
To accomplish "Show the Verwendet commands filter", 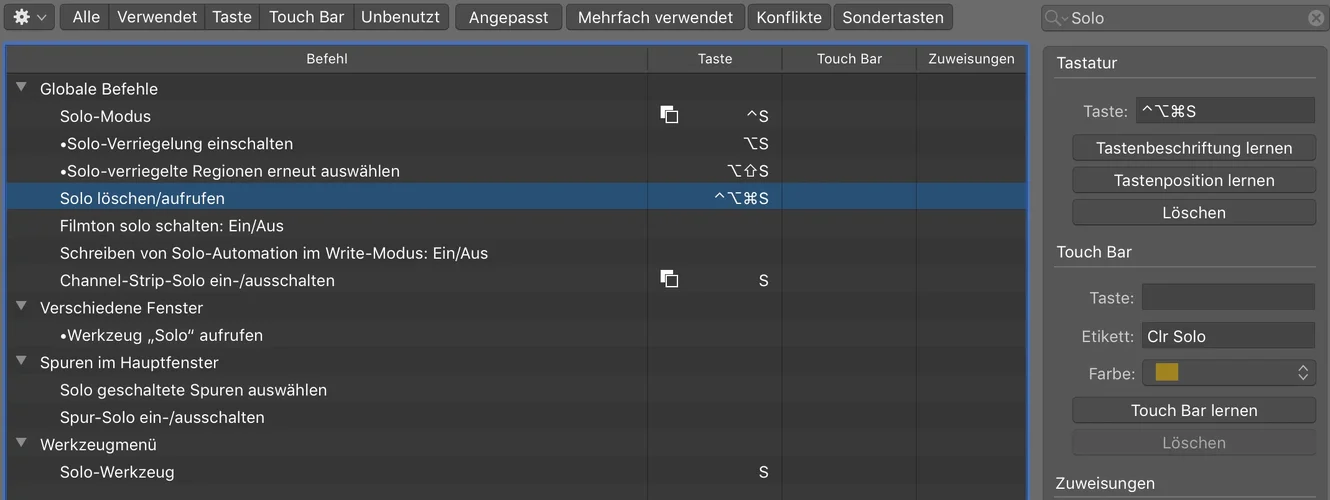I will coord(157,17).
